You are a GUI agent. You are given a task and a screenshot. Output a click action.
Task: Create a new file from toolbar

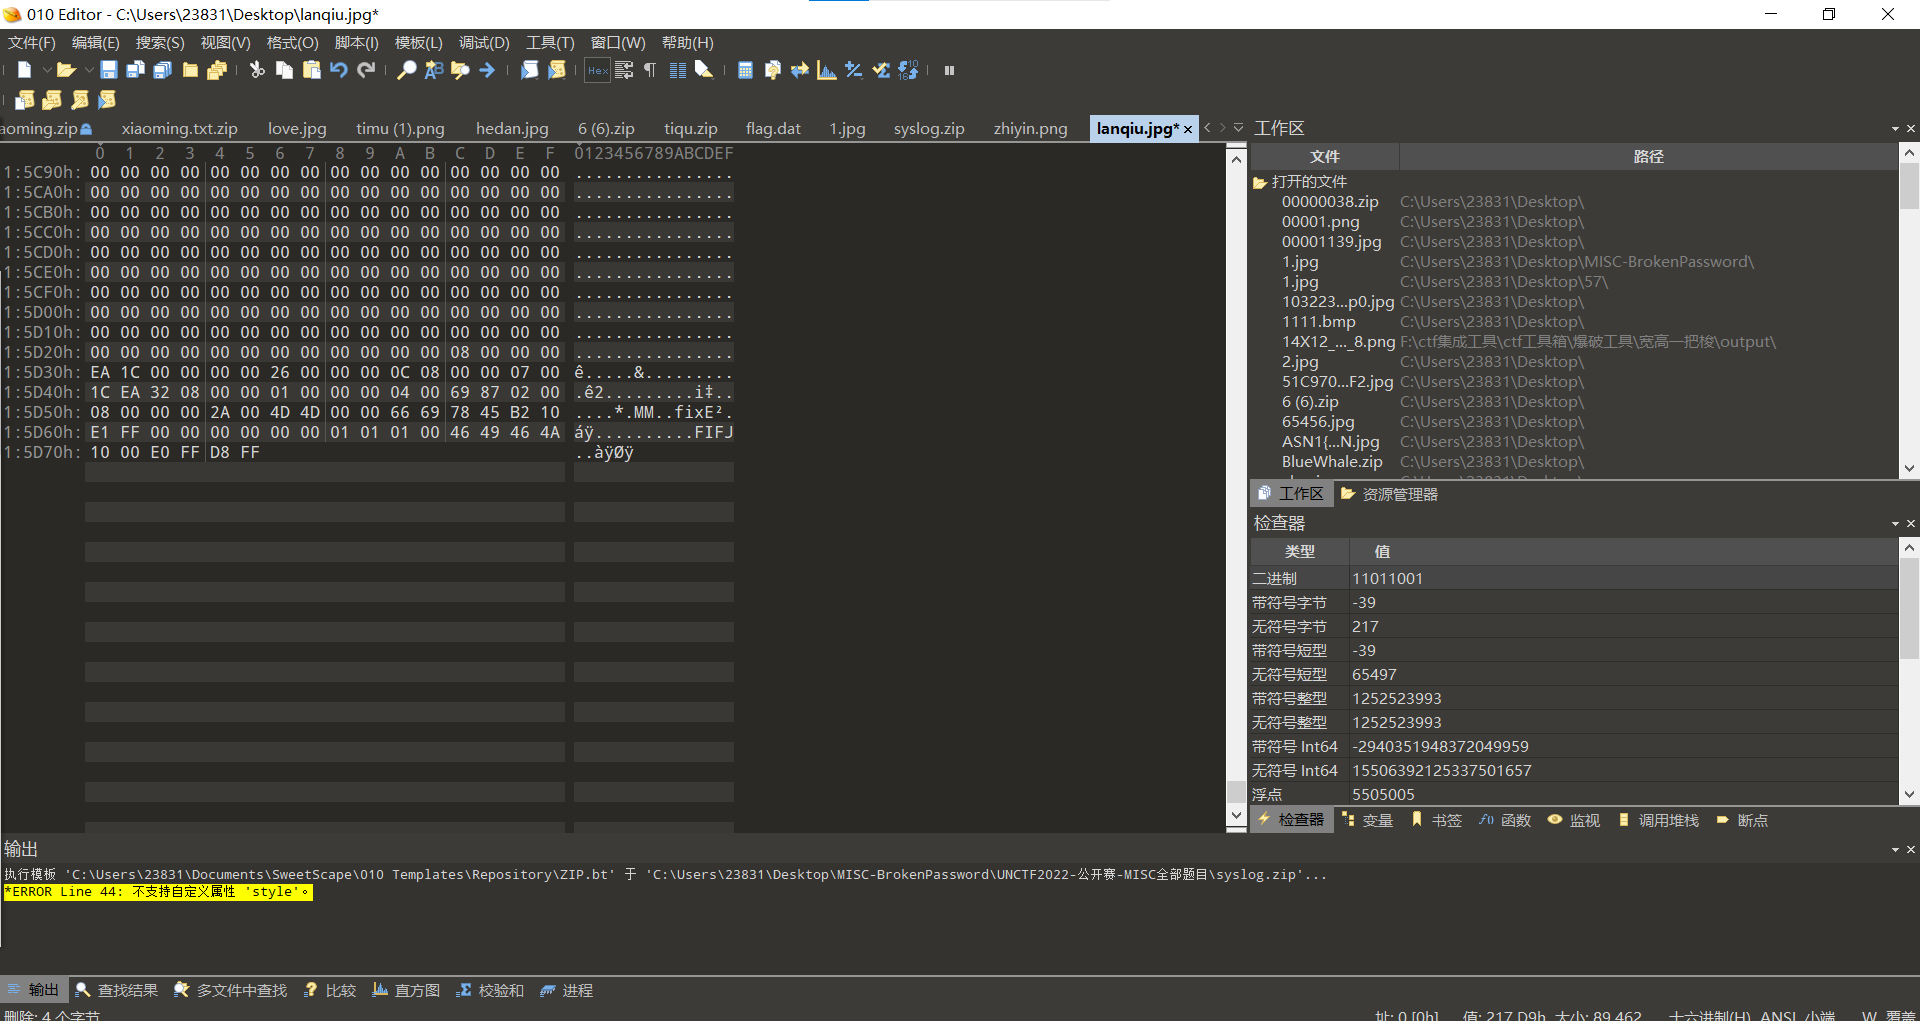coord(25,70)
